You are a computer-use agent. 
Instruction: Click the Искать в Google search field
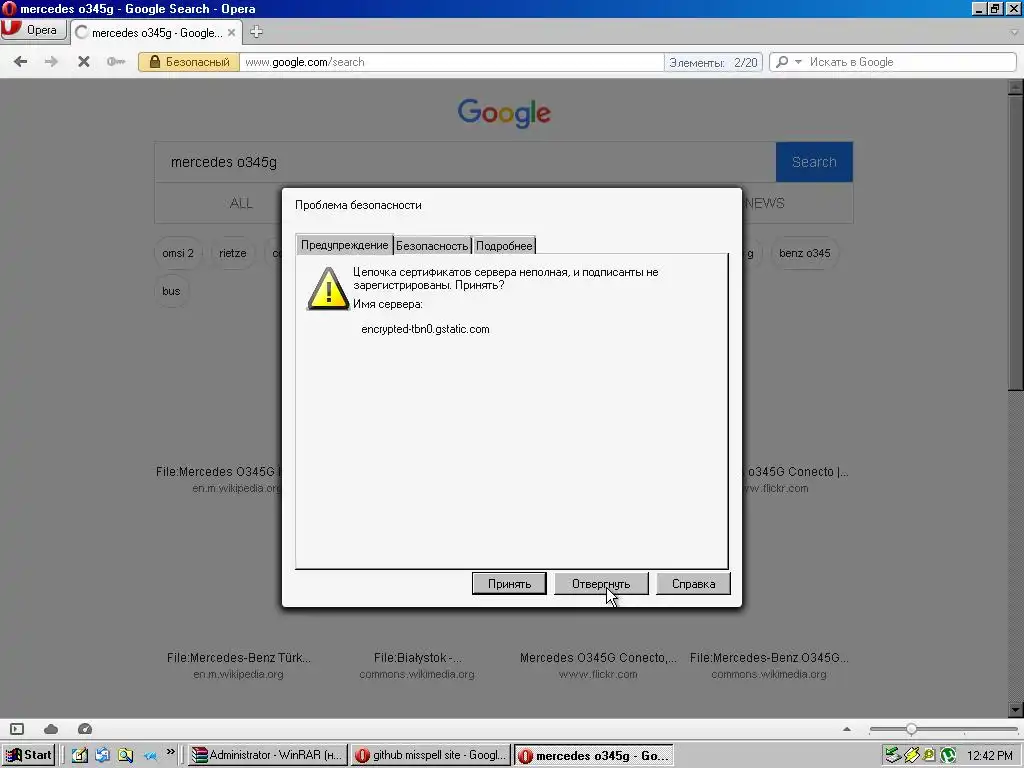point(911,62)
